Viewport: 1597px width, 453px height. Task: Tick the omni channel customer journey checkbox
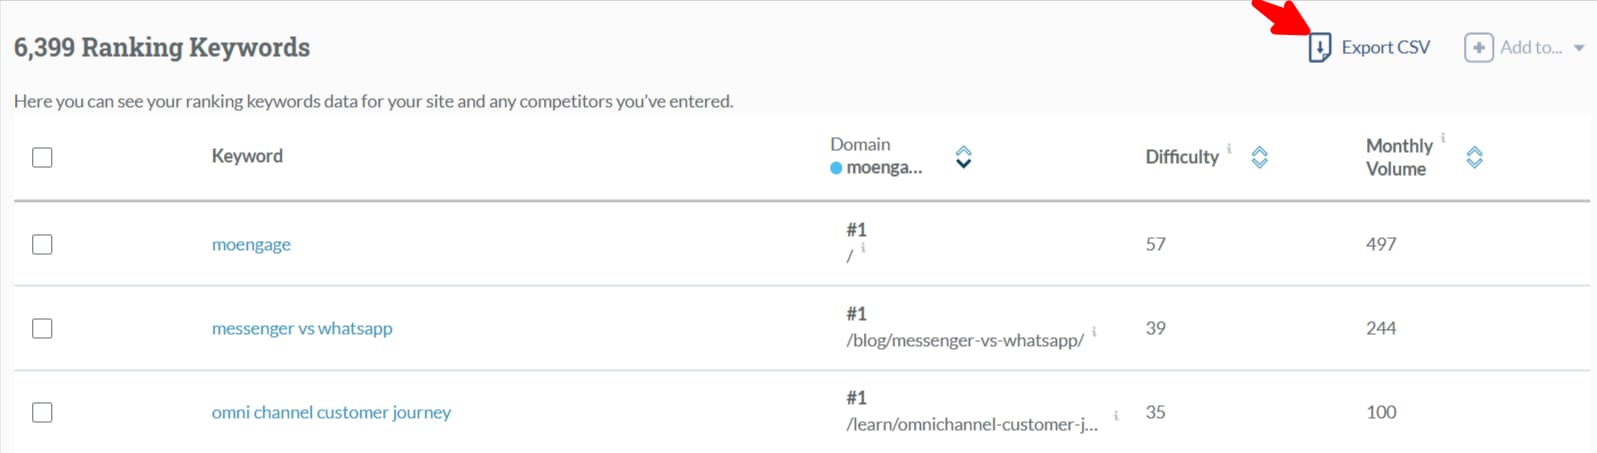pos(42,412)
